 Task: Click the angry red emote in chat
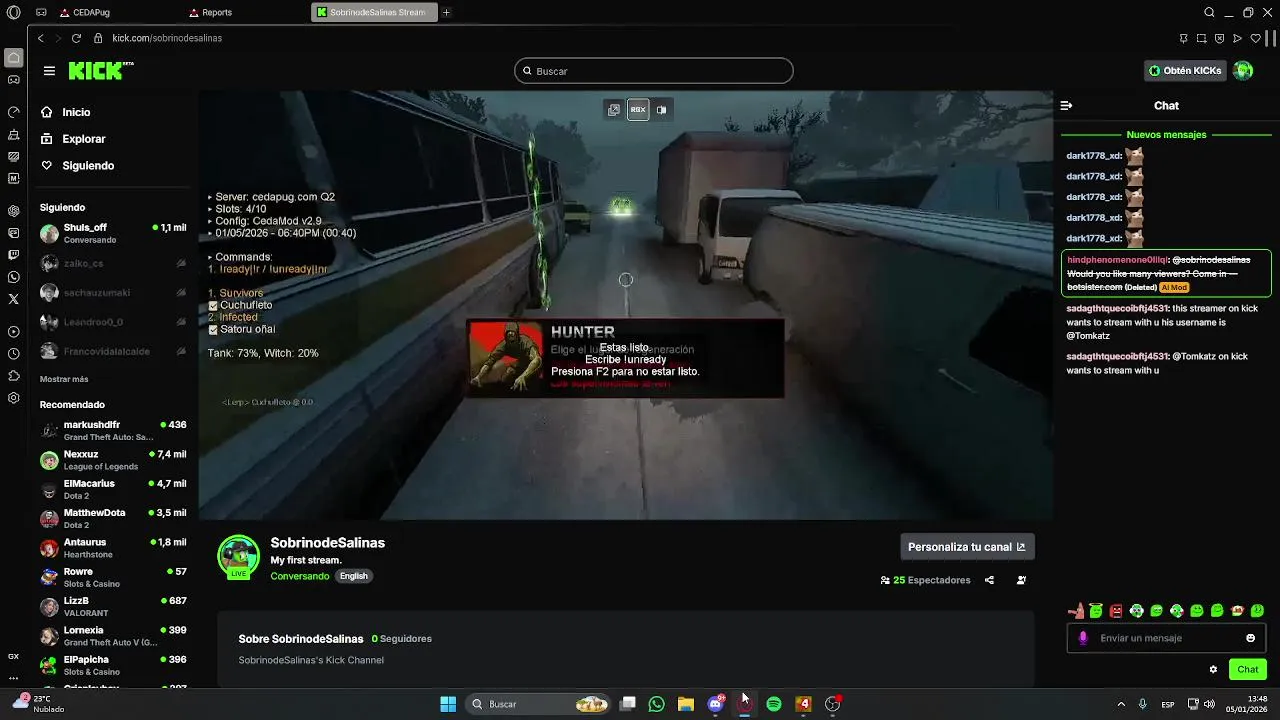(x=1116, y=611)
